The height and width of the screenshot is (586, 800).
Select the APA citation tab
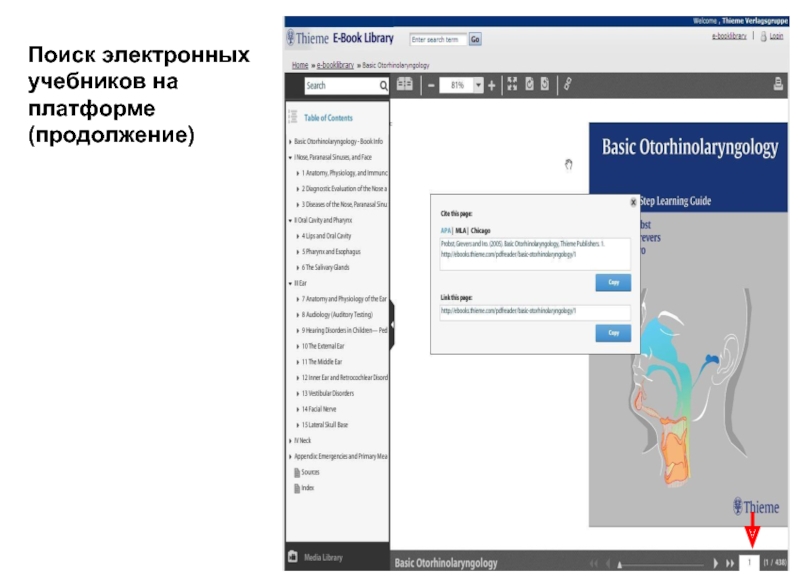tap(445, 231)
